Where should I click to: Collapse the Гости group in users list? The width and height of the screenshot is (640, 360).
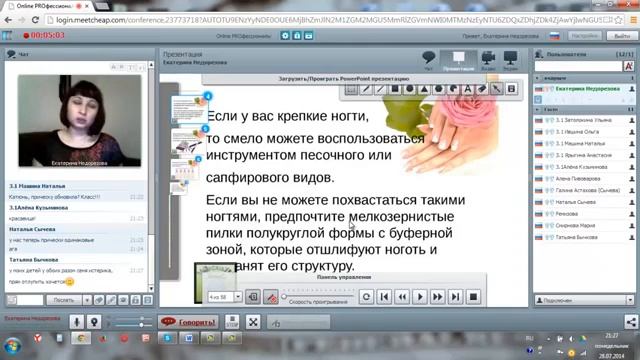pyautogui.click(x=537, y=109)
